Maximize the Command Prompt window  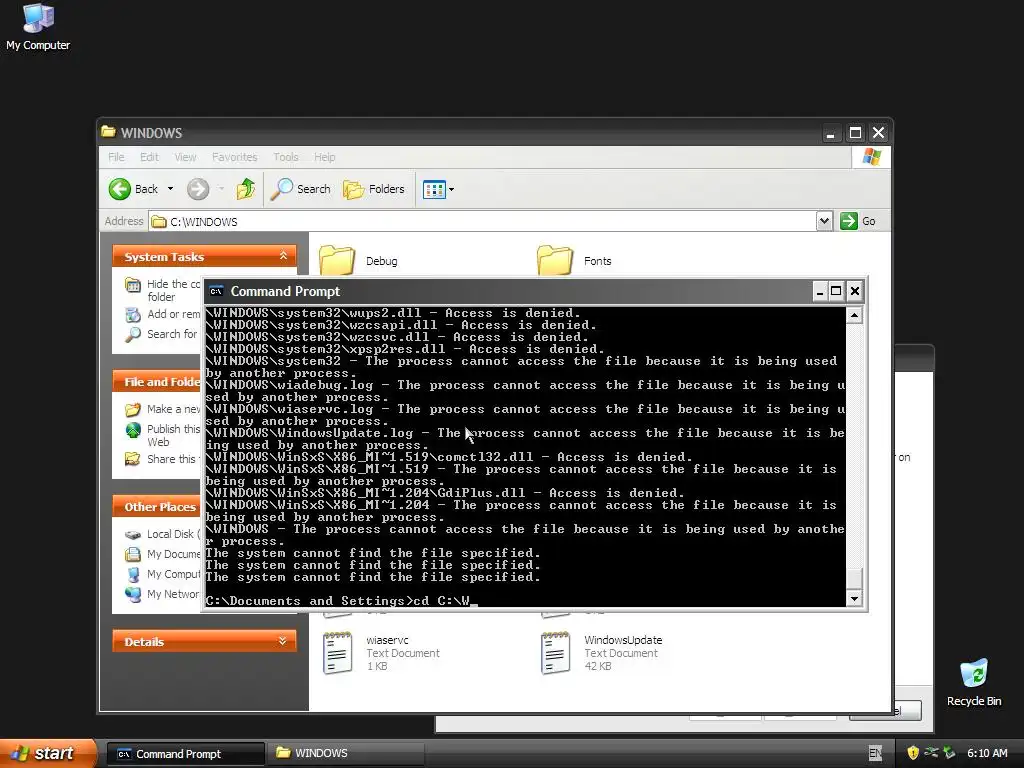(836, 291)
